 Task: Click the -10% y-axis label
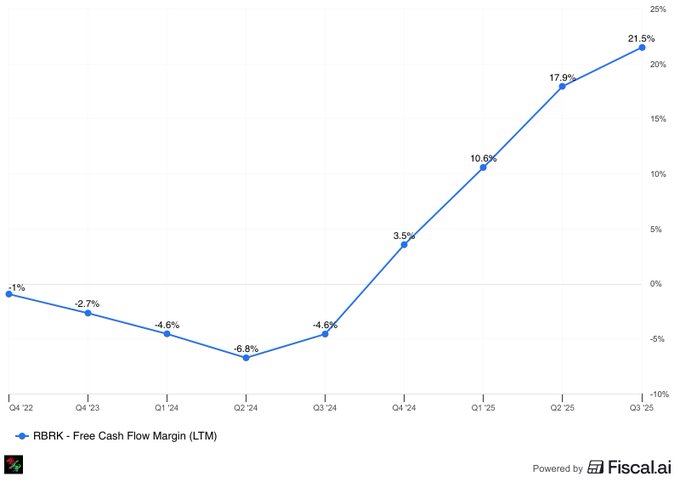(x=657, y=393)
